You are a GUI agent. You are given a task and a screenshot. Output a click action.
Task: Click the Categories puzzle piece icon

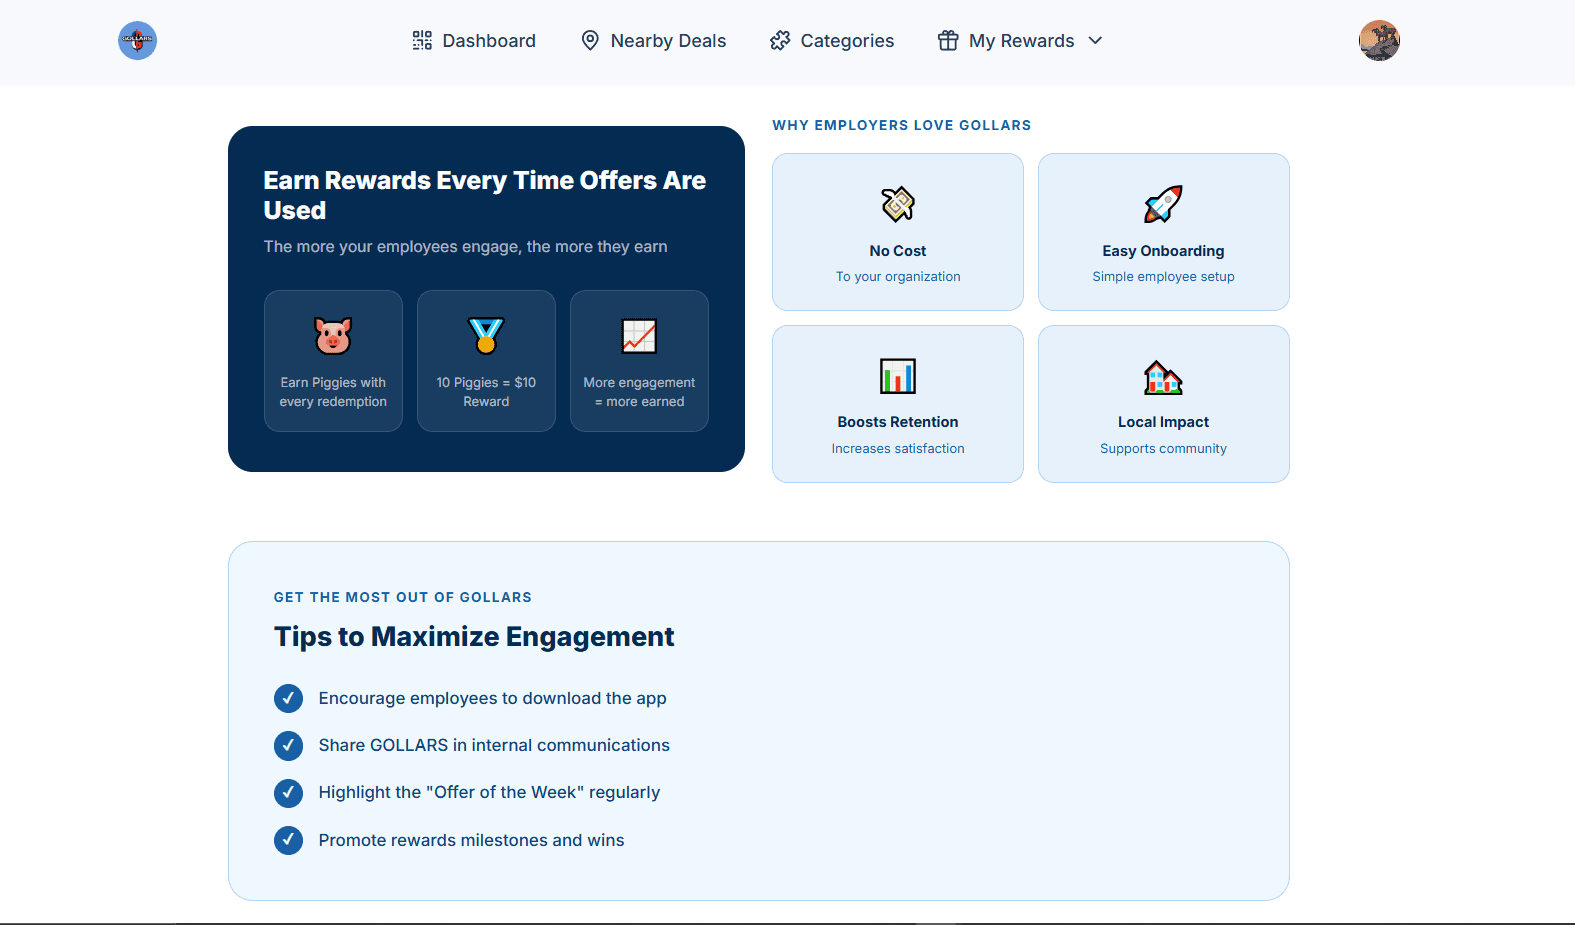tap(780, 41)
